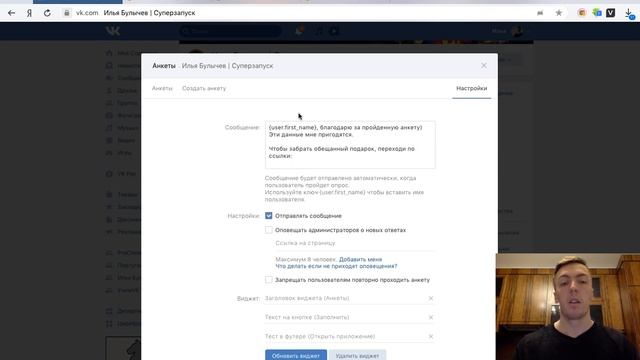The width and height of the screenshot is (640, 360).
Task: Click the Тест в футере input field
Action: [x=345, y=336]
